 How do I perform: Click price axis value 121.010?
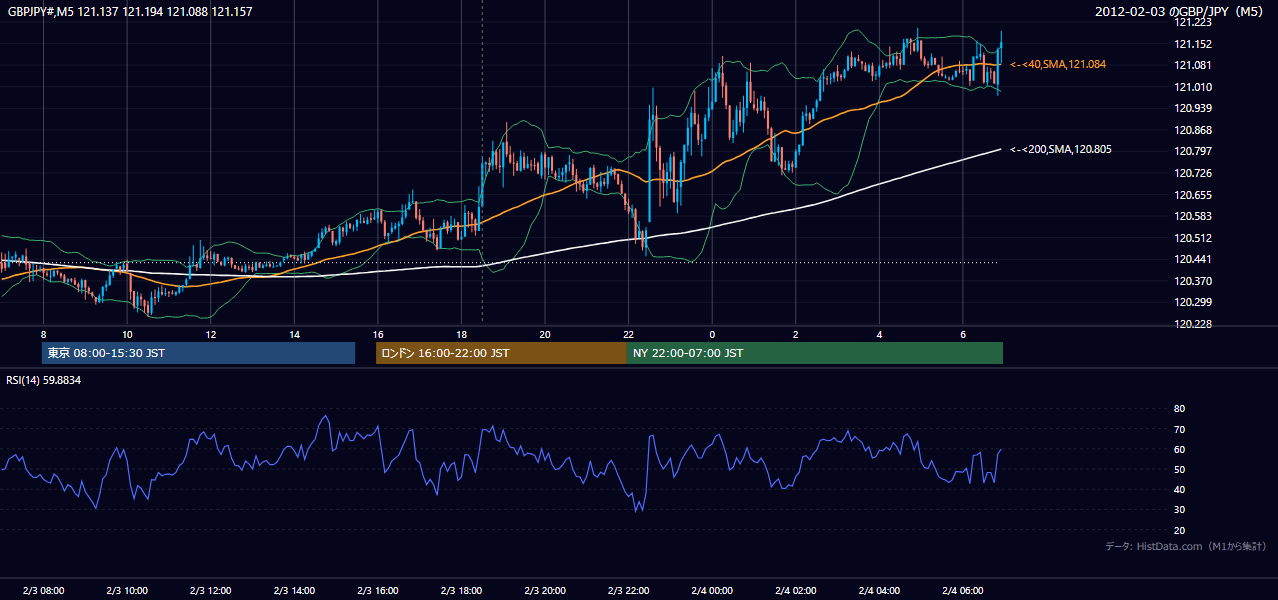(1193, 87)
